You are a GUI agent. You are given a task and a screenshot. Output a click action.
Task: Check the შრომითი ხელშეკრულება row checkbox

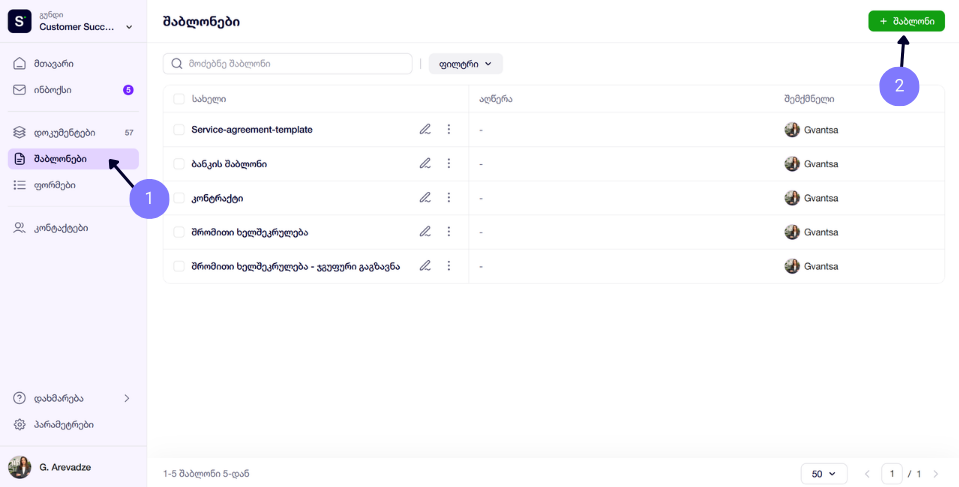[179, 232]
